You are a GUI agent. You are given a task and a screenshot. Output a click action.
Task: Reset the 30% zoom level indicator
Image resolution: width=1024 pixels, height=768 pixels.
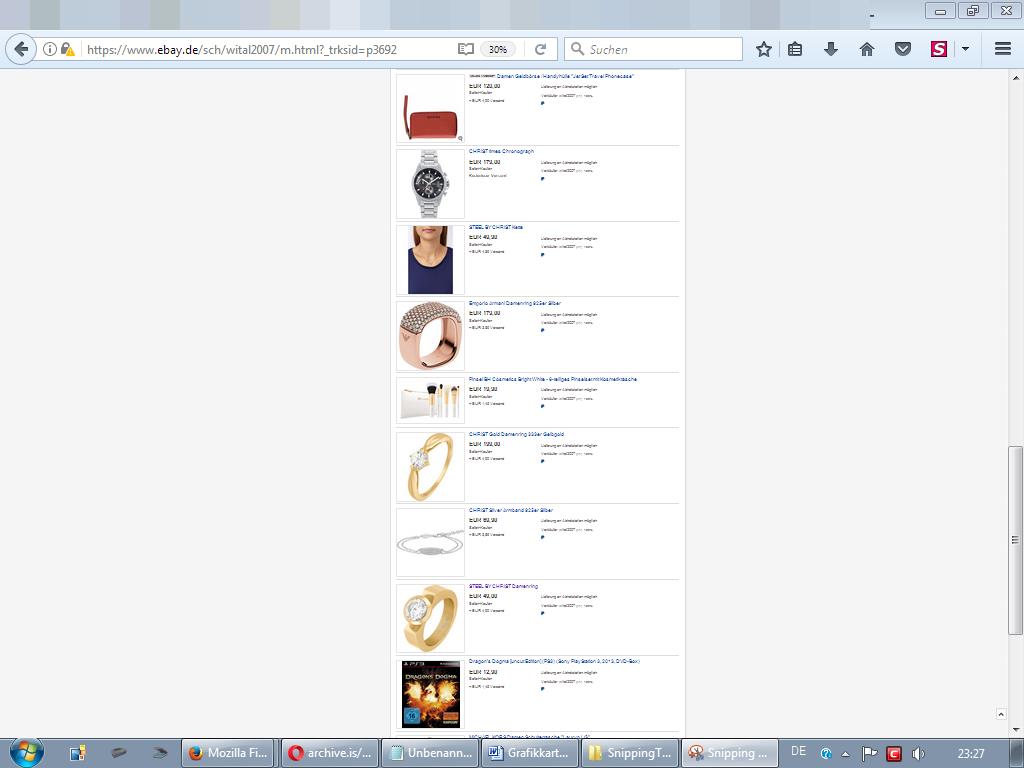coord(498,49)
